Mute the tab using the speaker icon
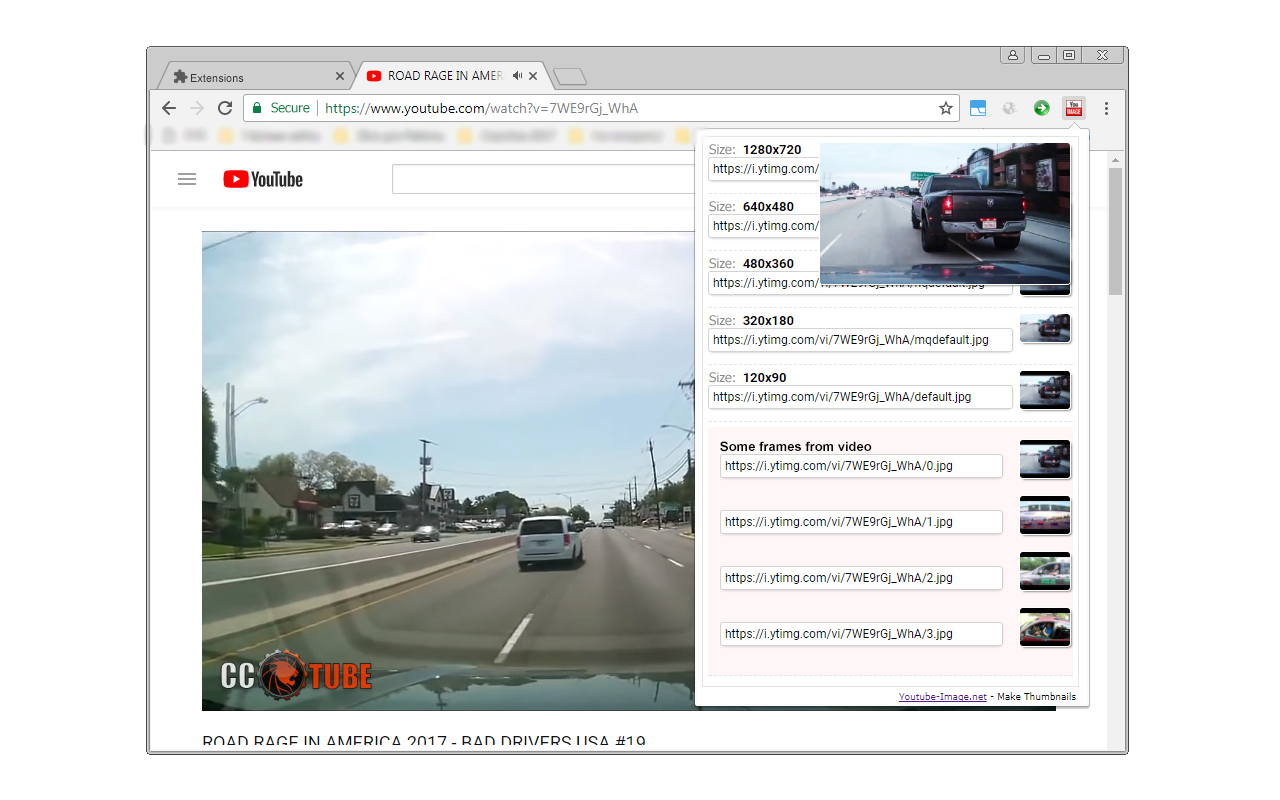The width and height of the screenshot is (1280, 800). (517, 76)
